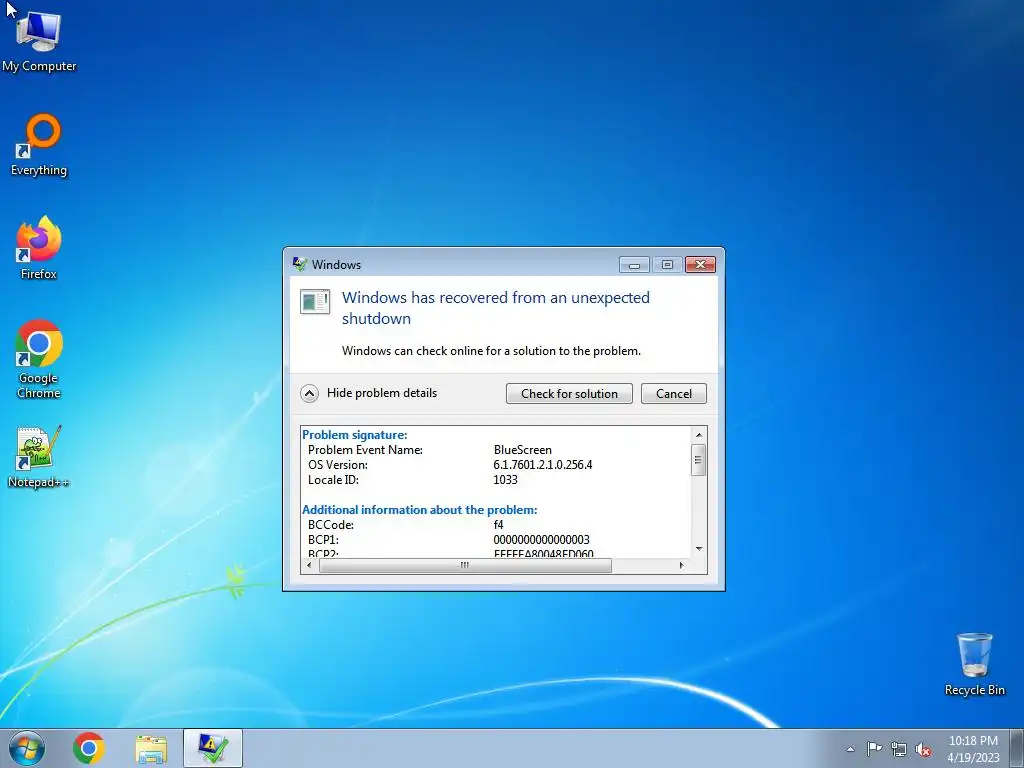Open the Recycle Bin
Screen dimensions: 1024x768
(974, 664)
